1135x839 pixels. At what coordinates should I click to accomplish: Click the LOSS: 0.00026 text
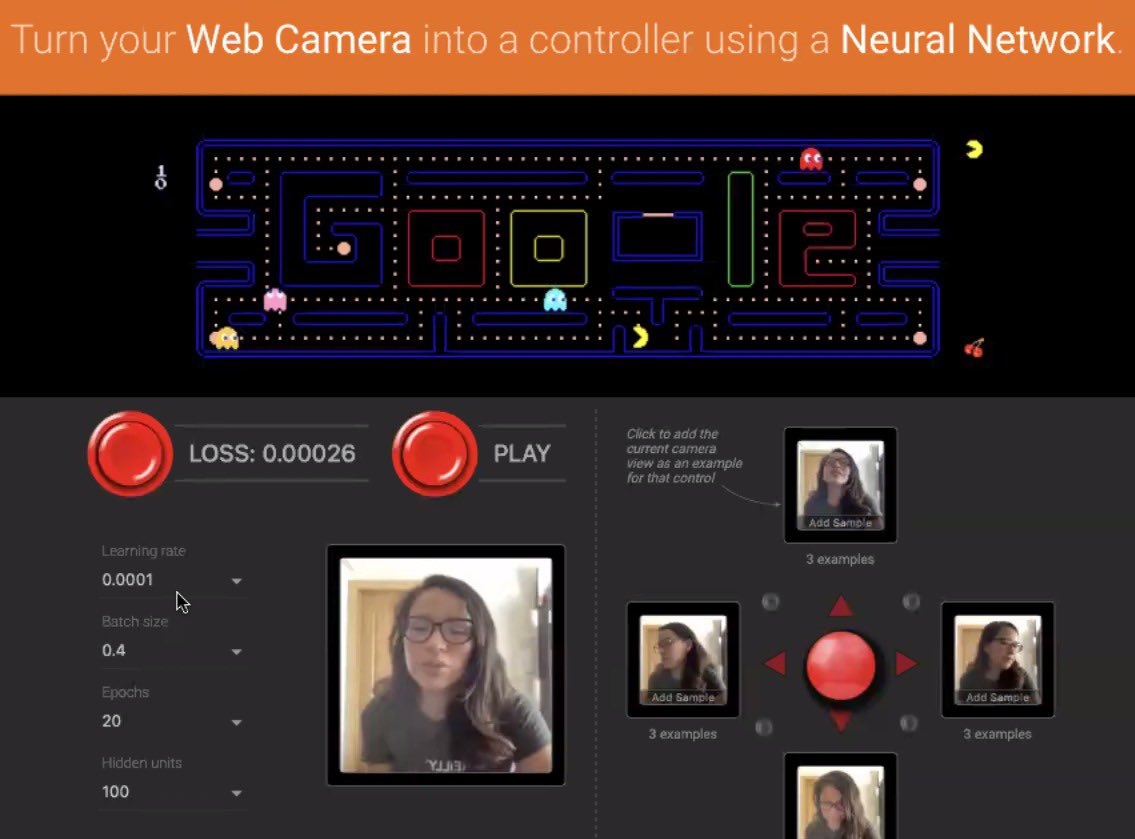pos(272,454)
